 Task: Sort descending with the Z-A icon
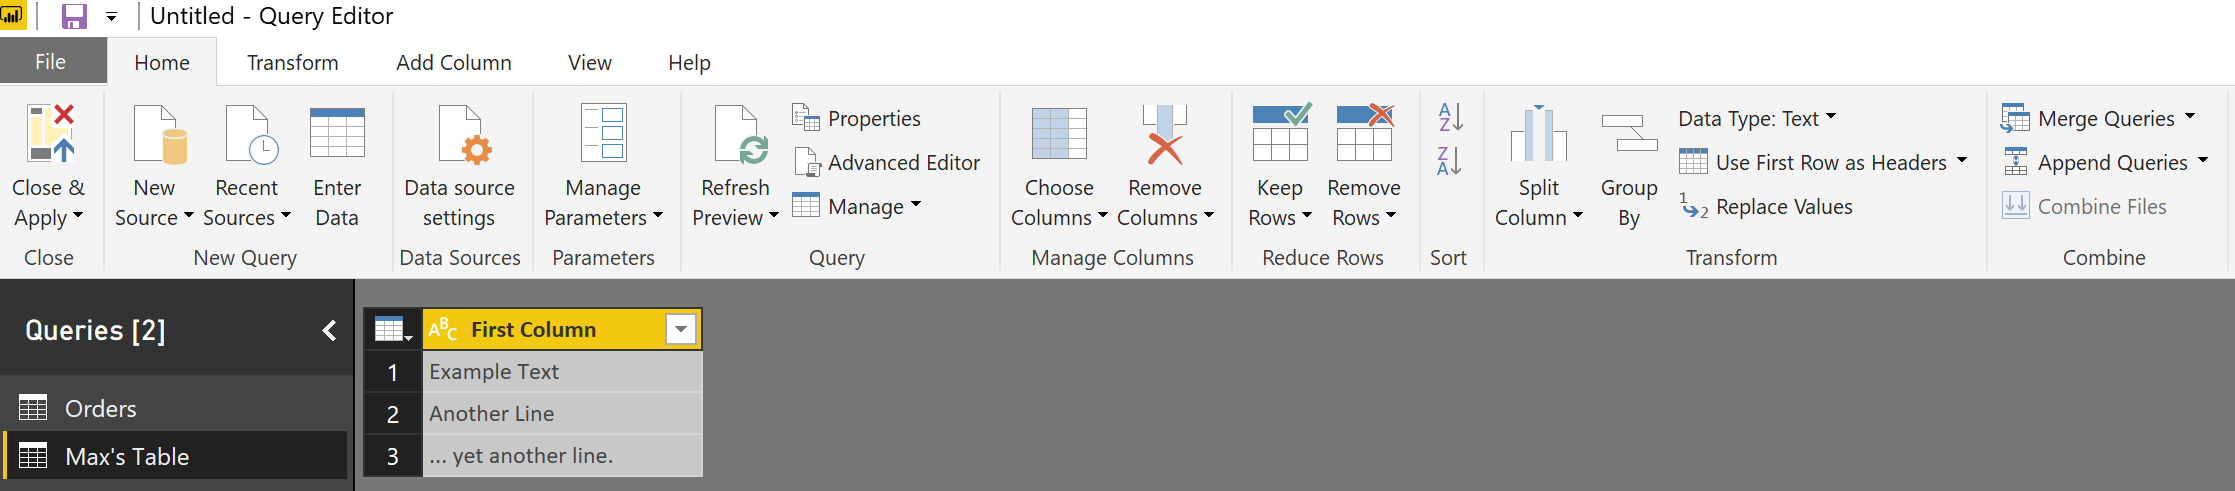[x=1450, y=160]
